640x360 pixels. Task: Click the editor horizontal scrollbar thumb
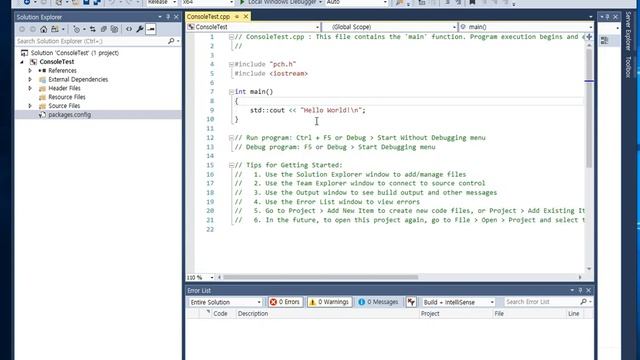click(x=320, y=278)
